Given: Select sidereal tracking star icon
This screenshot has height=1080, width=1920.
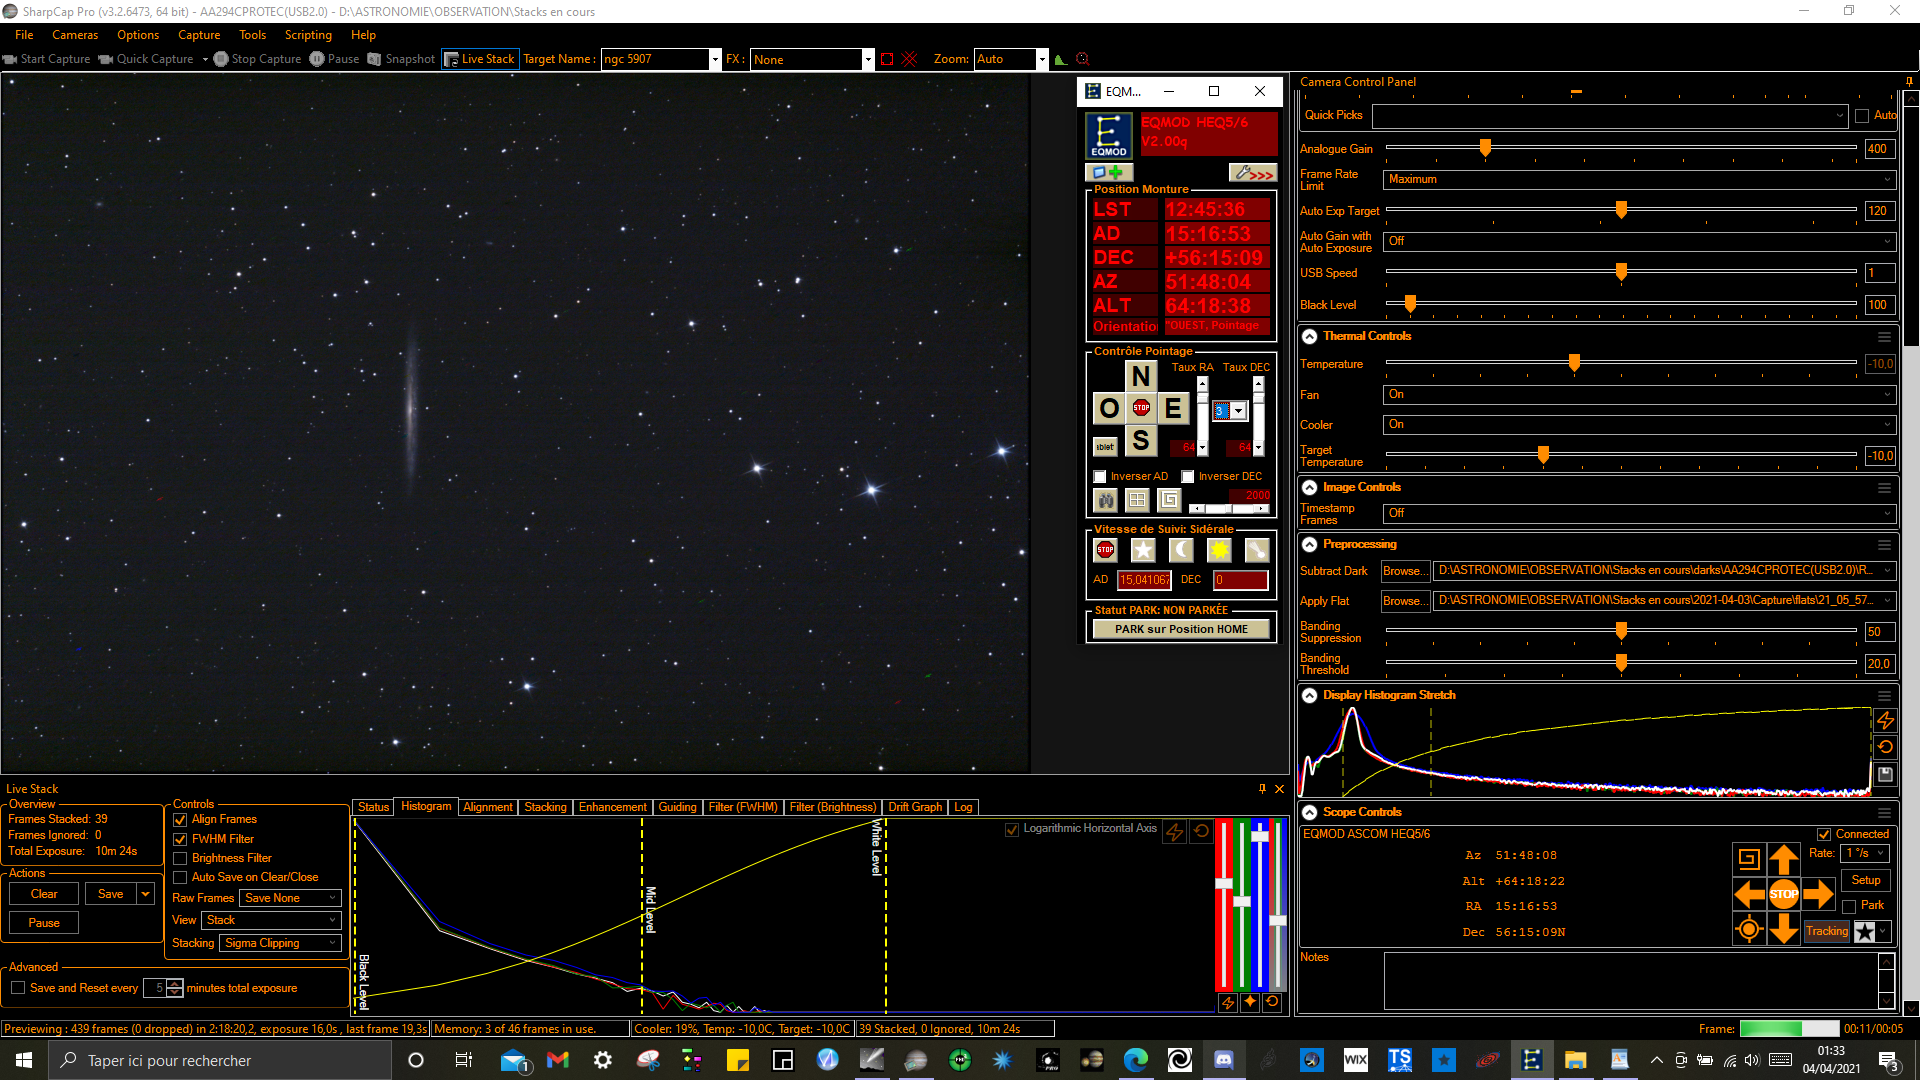Looking at the screenshot, I should (1143, 550).
